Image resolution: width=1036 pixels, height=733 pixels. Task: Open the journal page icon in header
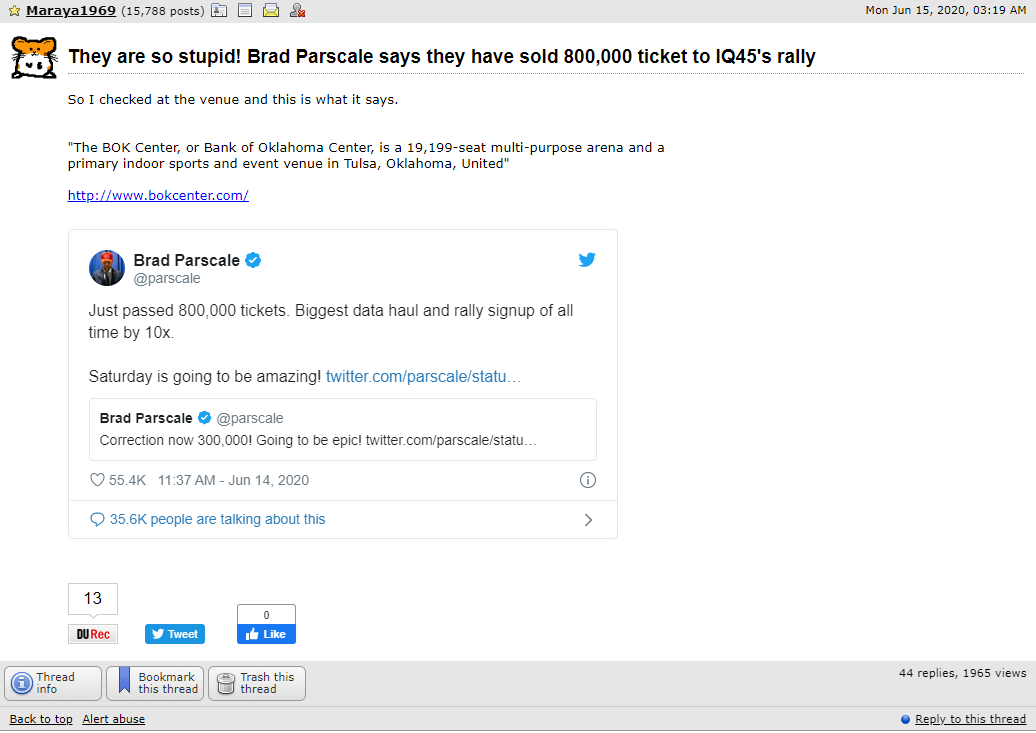coord(245,11)
